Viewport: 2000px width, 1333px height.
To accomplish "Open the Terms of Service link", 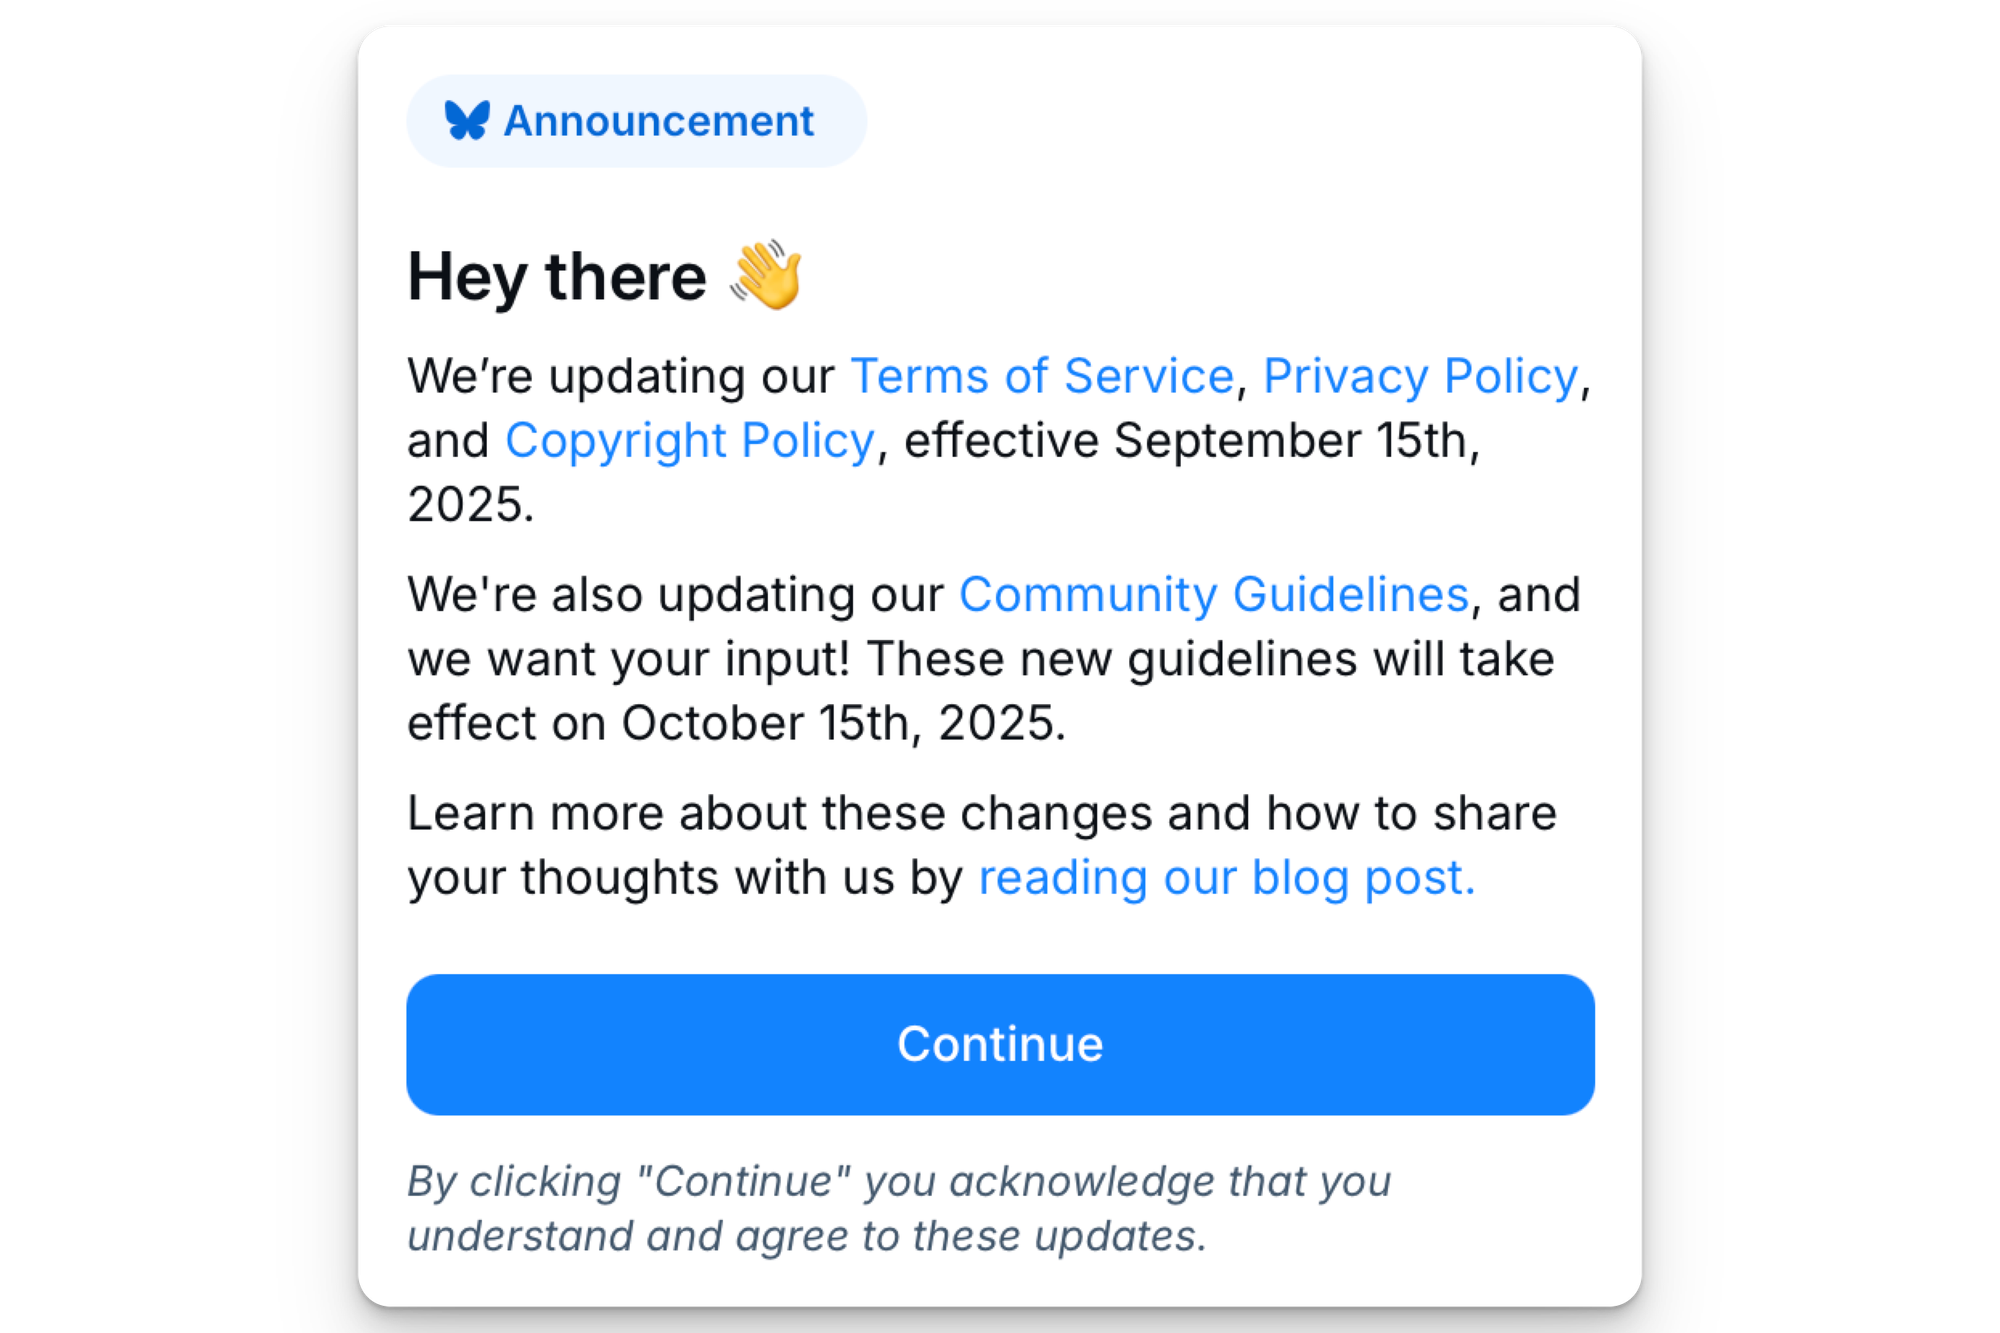I will point(1042,377).
